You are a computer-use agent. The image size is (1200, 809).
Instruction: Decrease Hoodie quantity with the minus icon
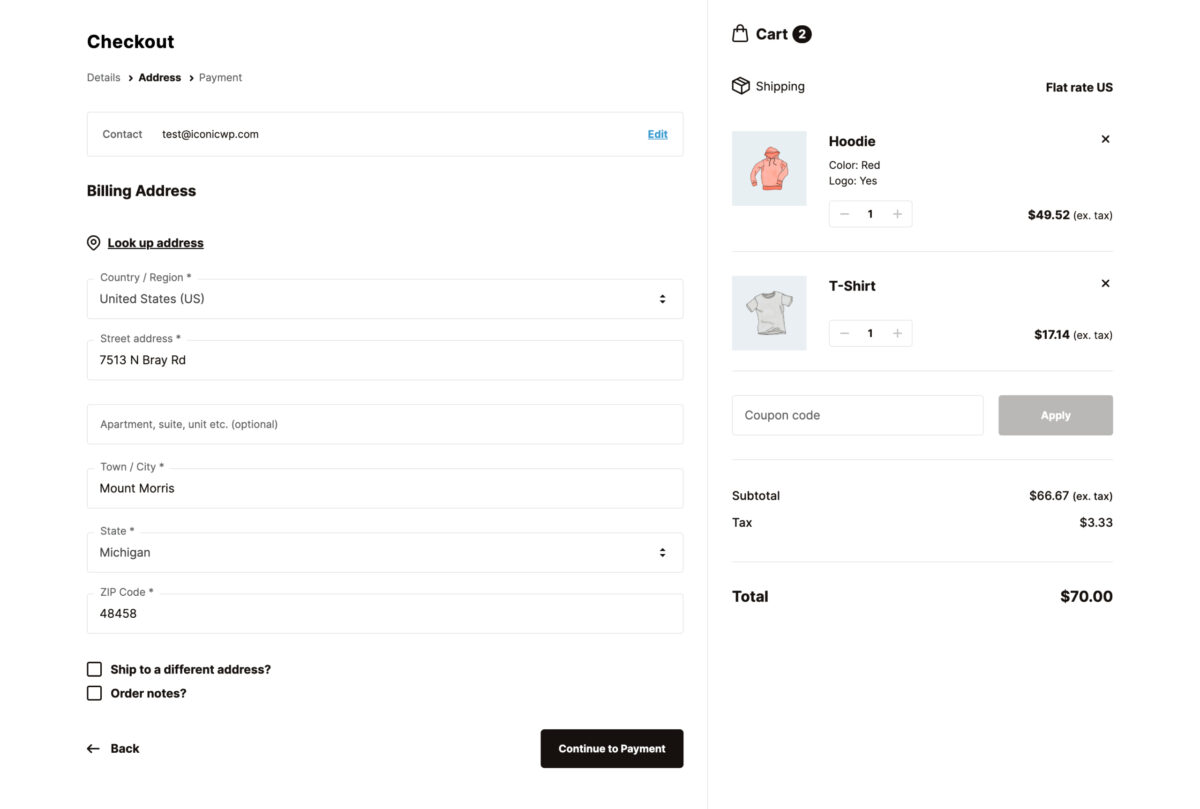pos(844,213)
